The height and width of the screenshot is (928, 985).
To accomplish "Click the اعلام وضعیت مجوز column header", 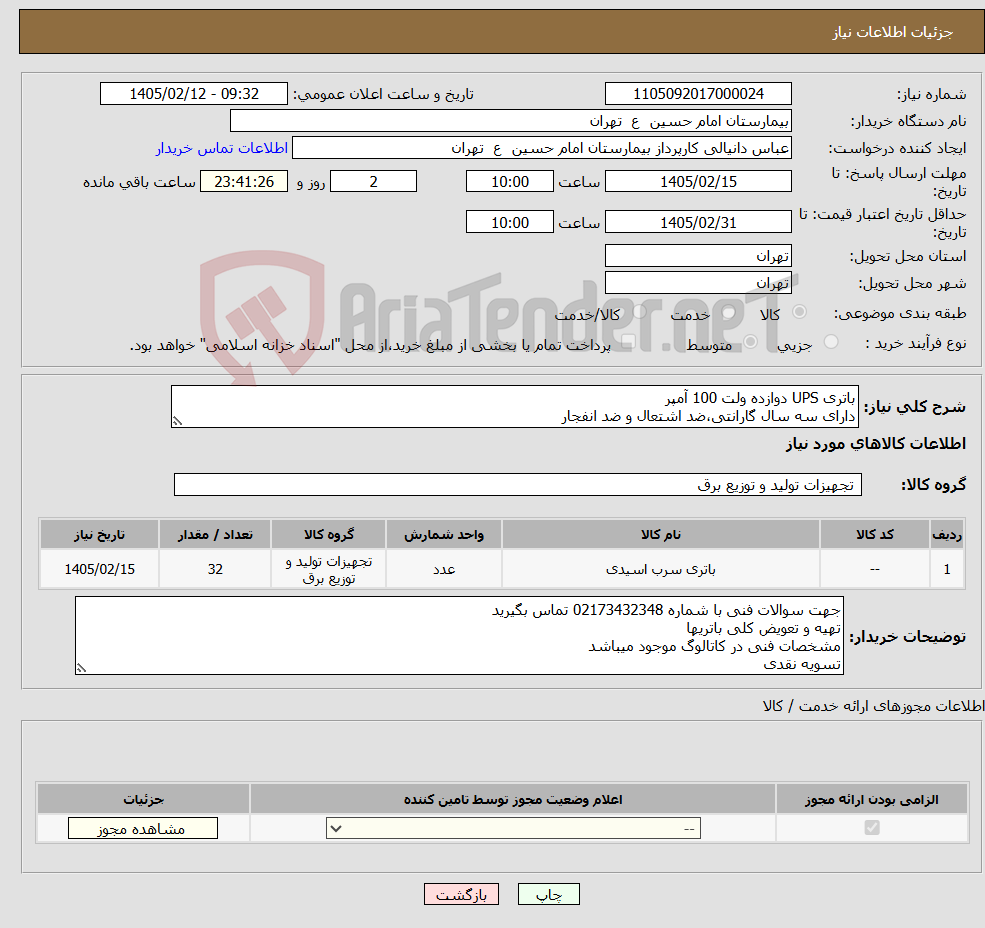I will pos(513,799).
